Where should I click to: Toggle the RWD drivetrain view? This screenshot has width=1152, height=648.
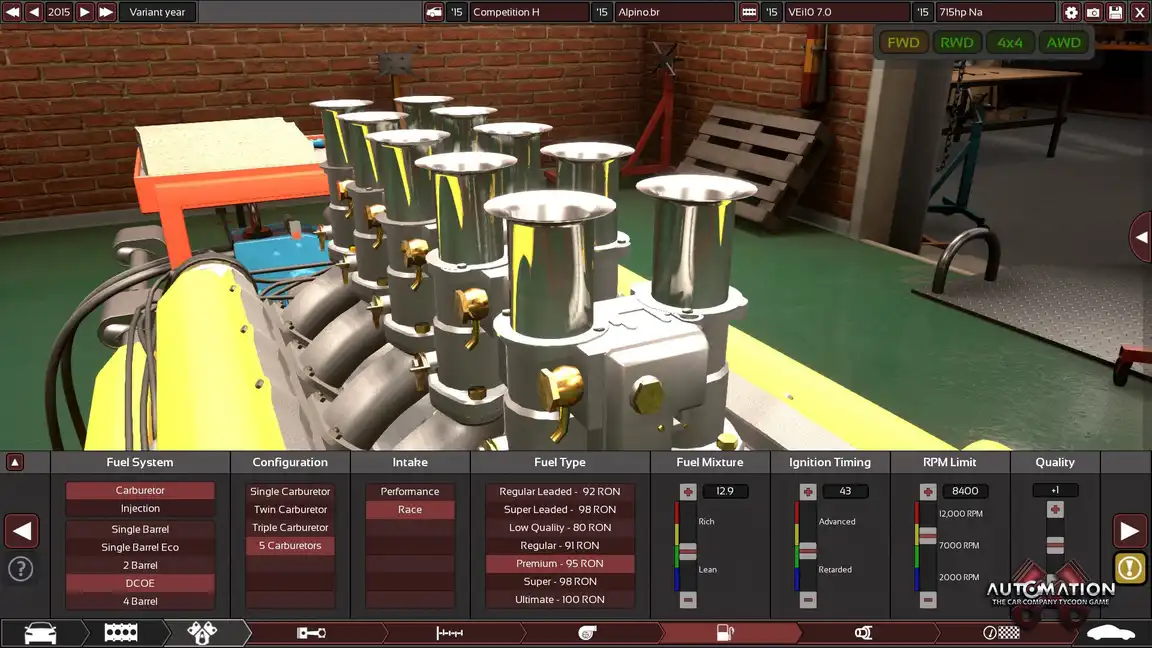click(957, 43)
